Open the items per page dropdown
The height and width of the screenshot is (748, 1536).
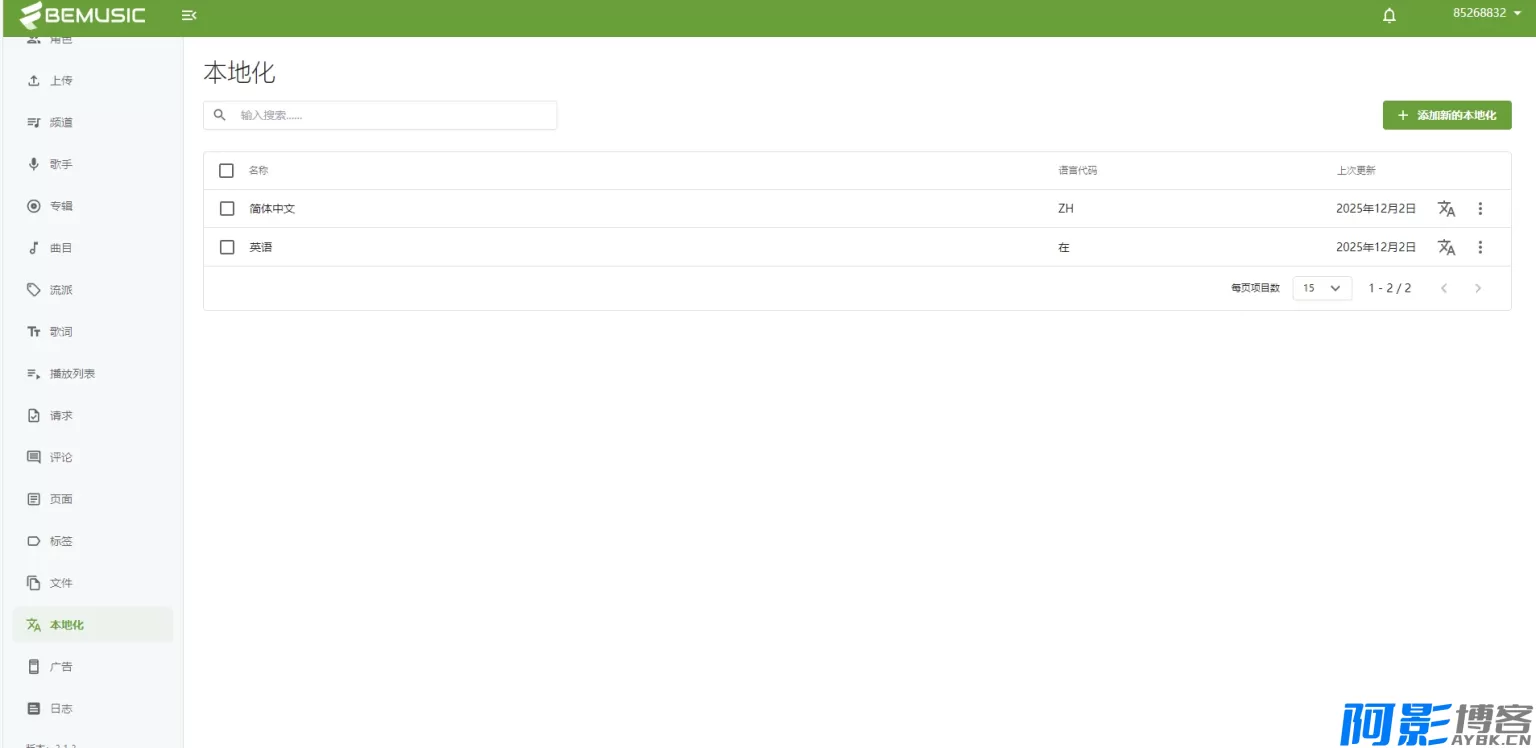coord(1322,288)
